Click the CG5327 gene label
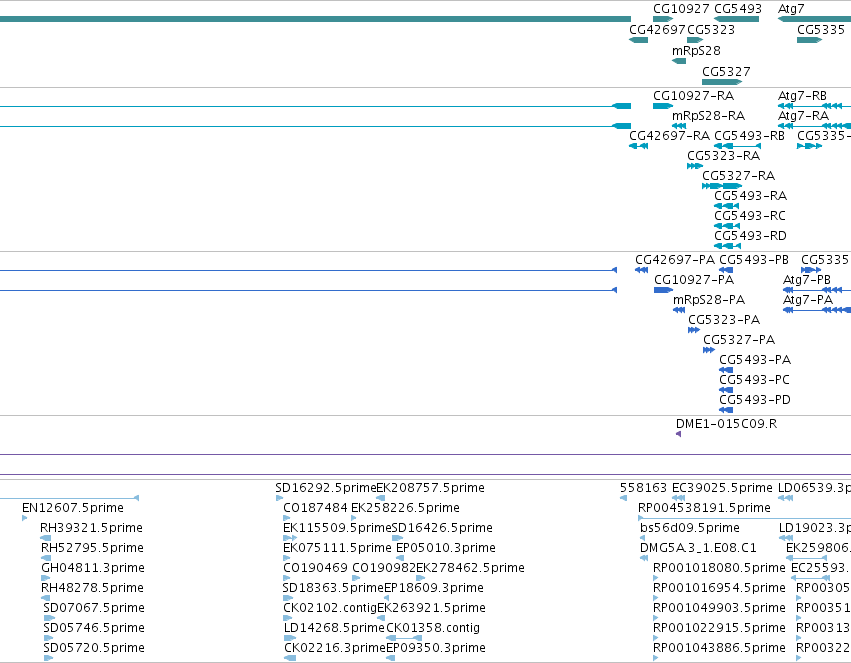This screenshot has width=851, height=663. pos(726,72)
